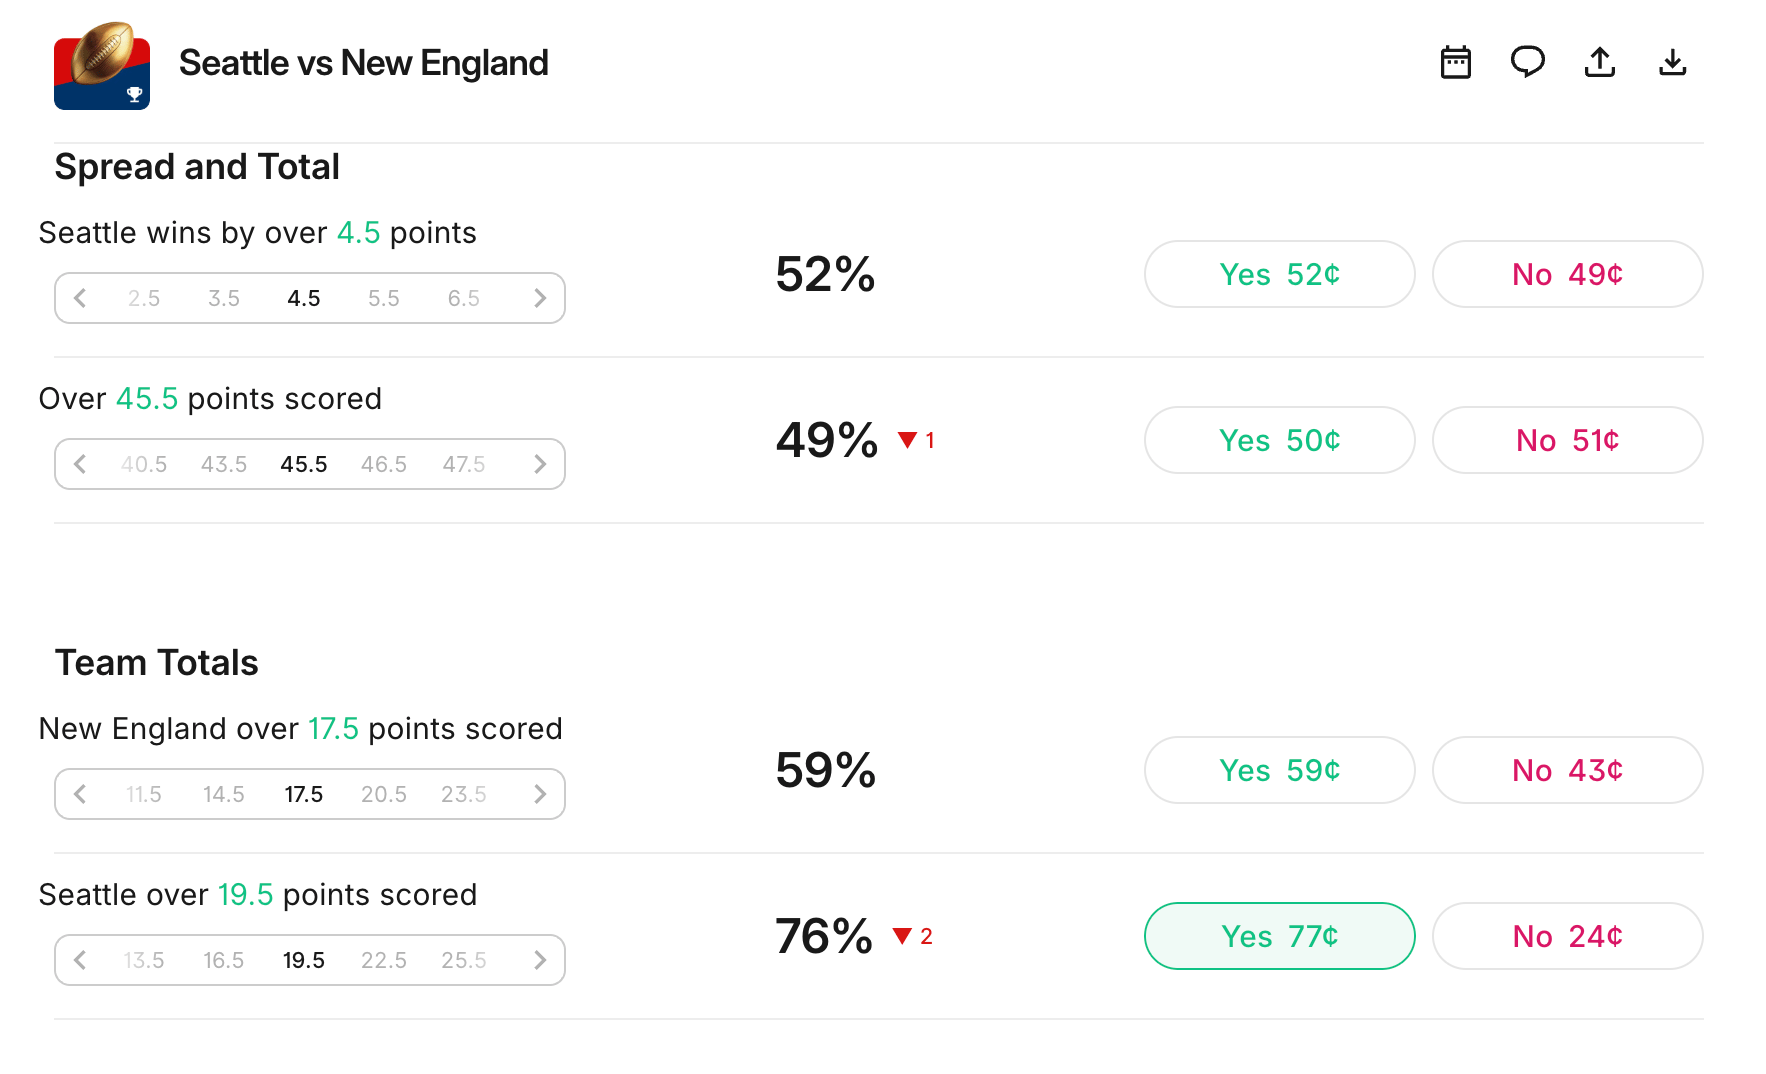Toggle Yes 77¢ for Seattle over 19.5
This screenshot has height=1074, width=1766.
tap(1279, 936)
